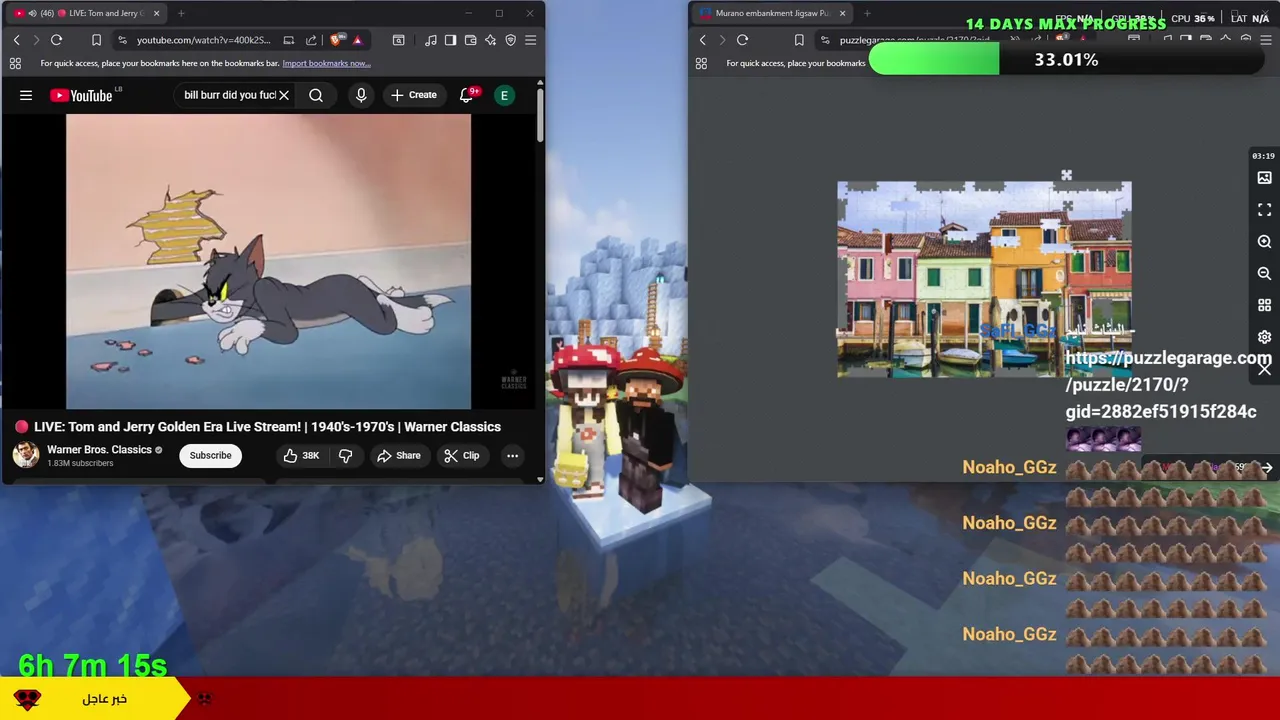Screen dimensions: 1280x720
Task: Open site settings icon in YouTube address bar
Action: [122, 40]
